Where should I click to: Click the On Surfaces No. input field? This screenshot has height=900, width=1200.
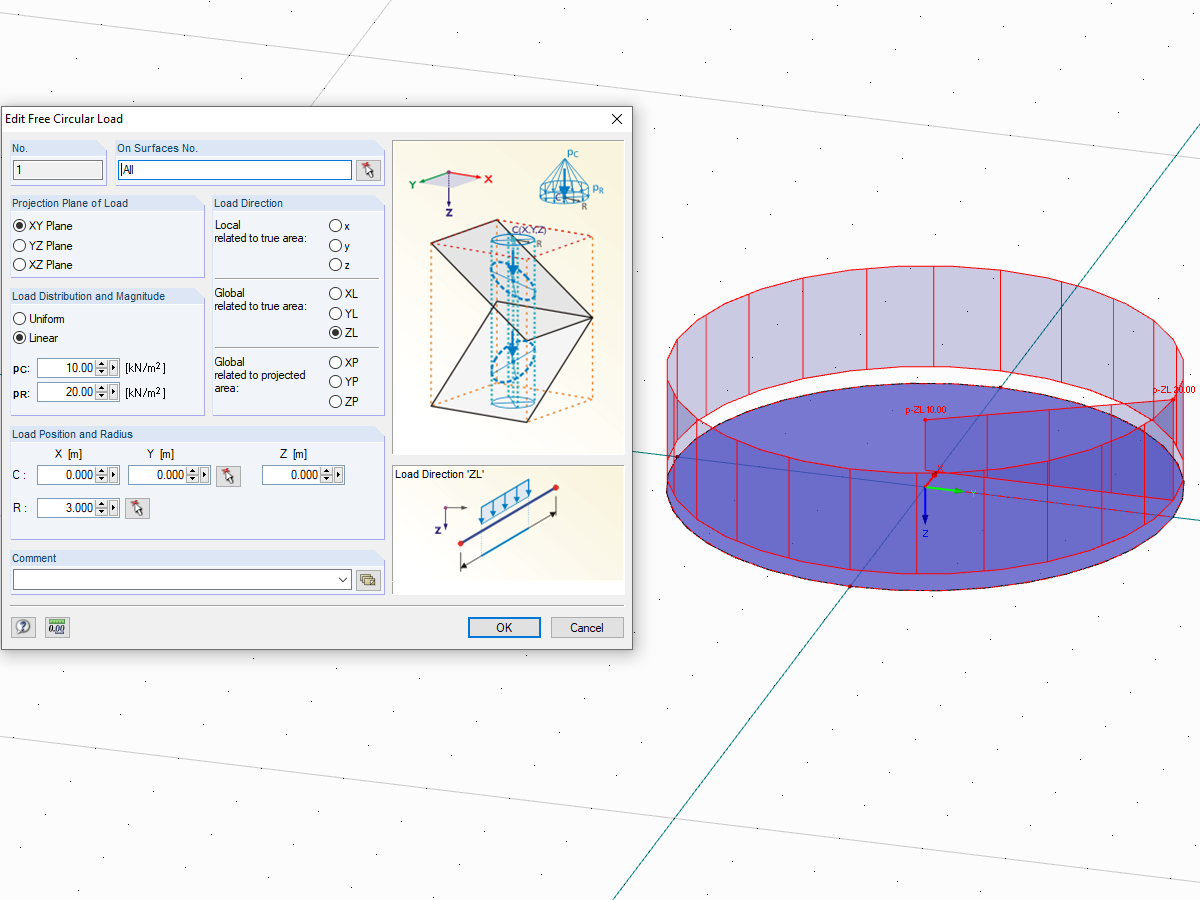point(235,170)
